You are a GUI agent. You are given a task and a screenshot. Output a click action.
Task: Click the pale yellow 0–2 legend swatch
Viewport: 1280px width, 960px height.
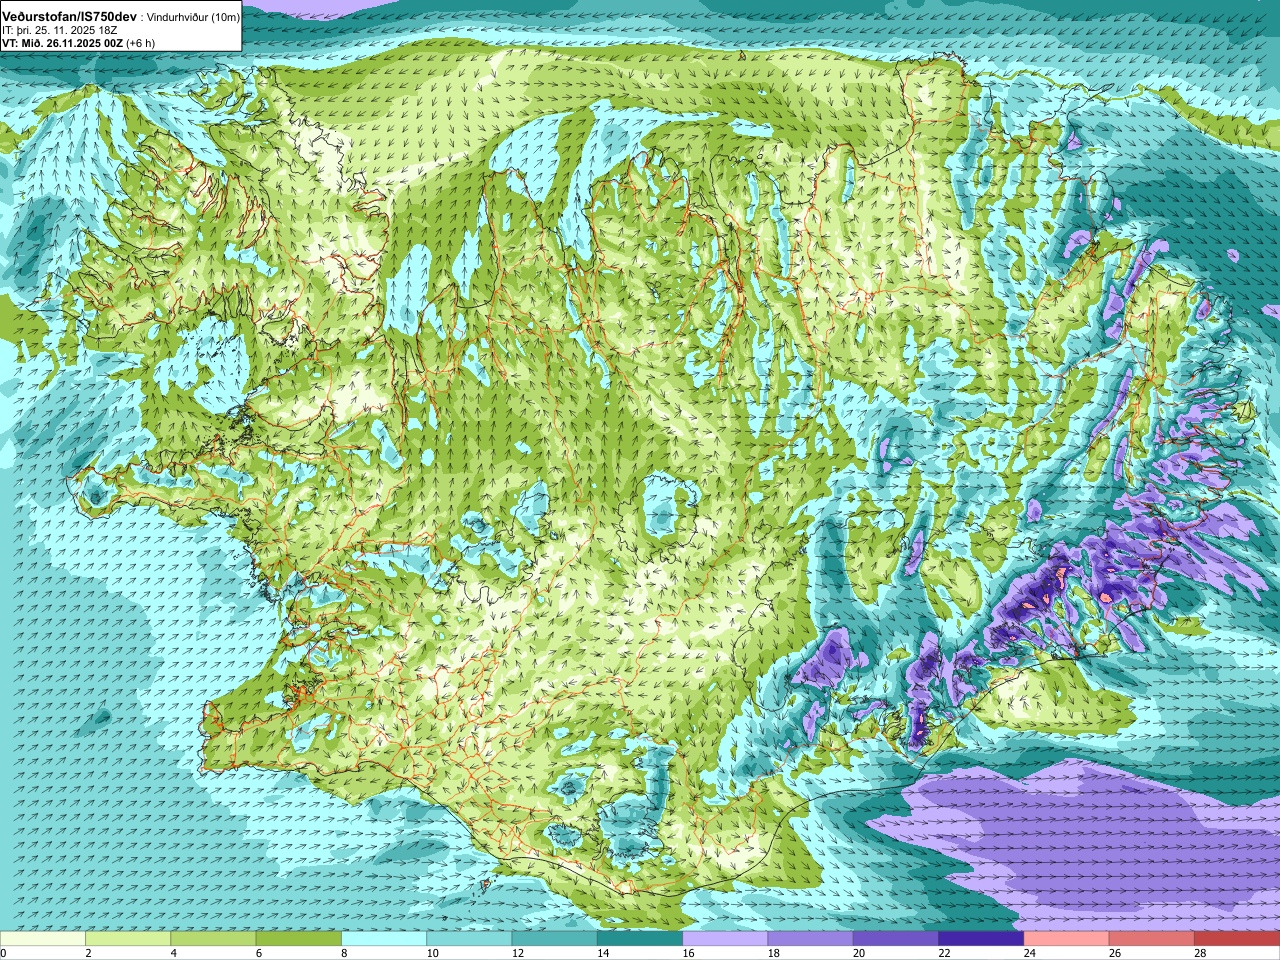click(x=43, y=939)
